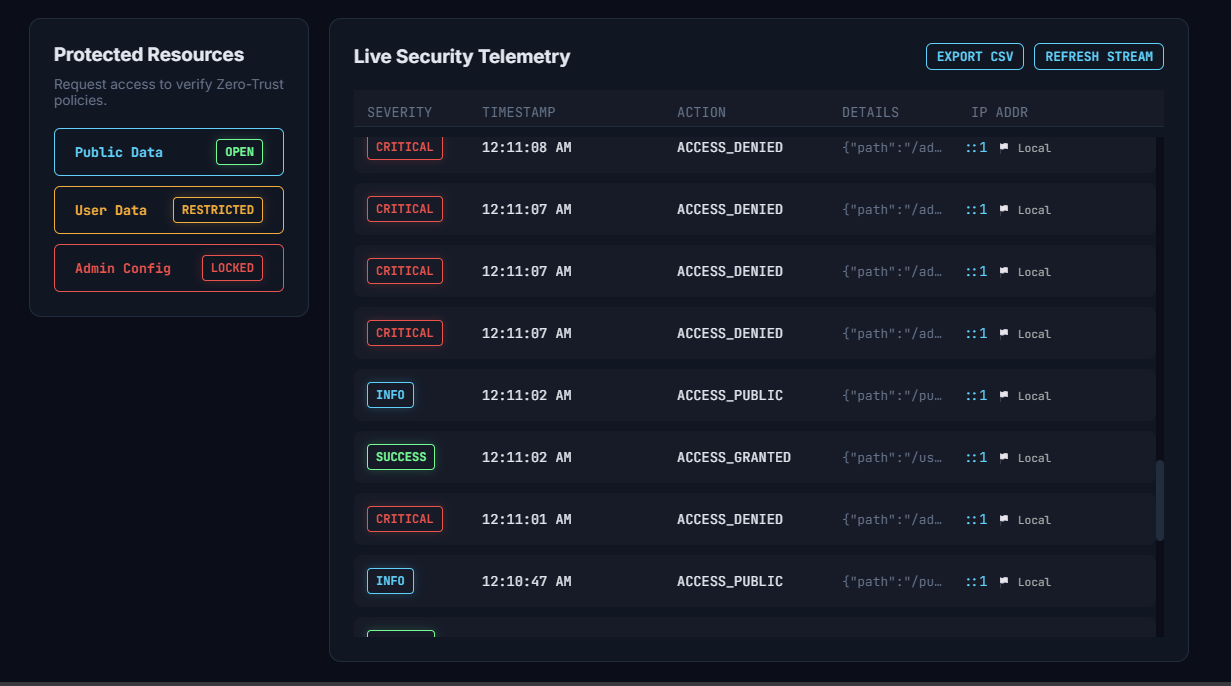
Task: Request access to Admin Config resource
Action: click(x=169, y=268)
